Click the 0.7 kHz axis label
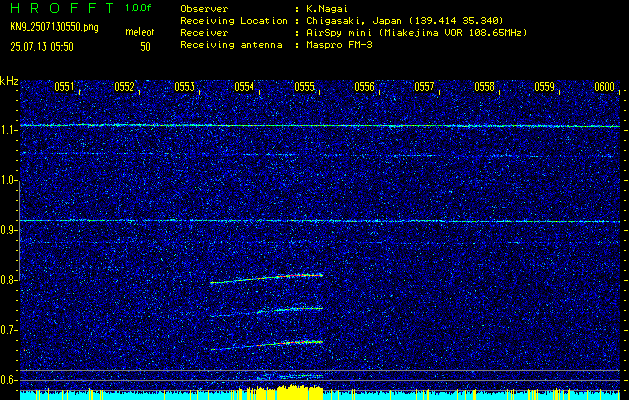 (7, 330)
